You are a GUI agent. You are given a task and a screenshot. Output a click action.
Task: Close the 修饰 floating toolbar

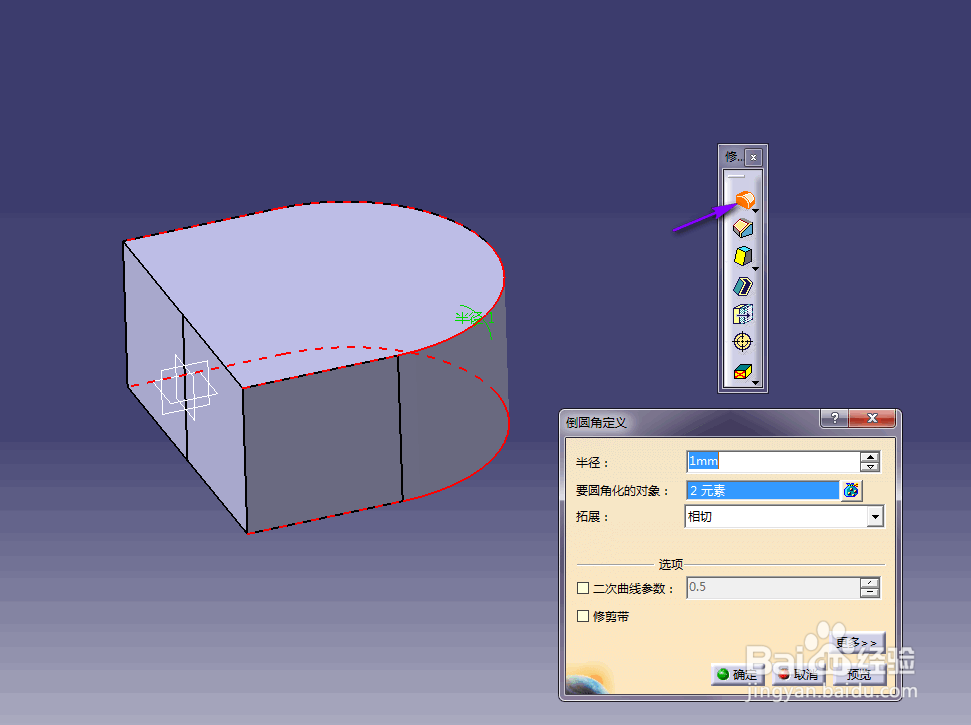(753, 157)
